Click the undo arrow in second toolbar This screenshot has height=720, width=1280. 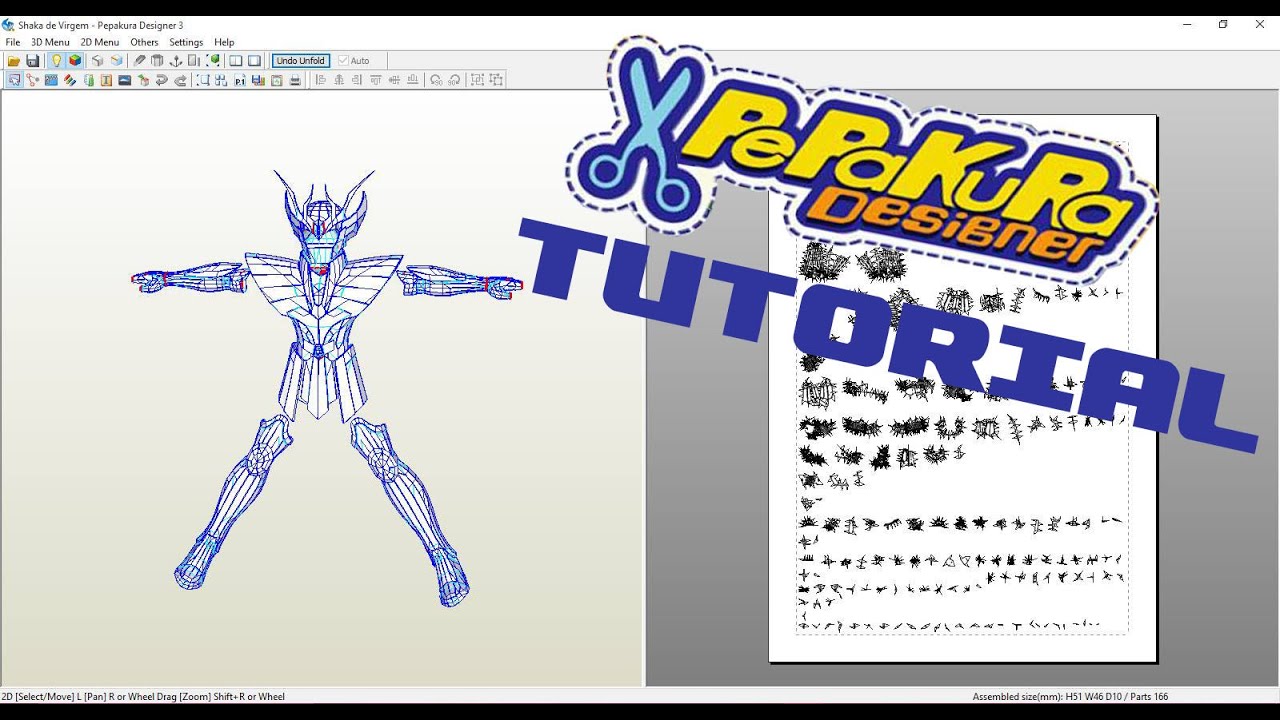tap(162, 80)
